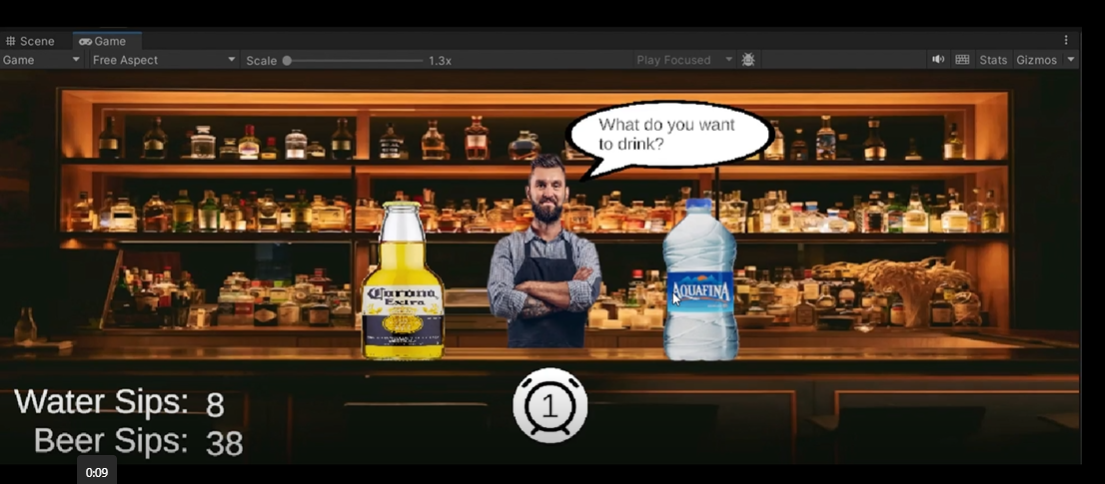Viewport: 1105px width, 484px height.
Task: Click the water sips count 8
Action: pyautogui.click(x=215, y=405)
